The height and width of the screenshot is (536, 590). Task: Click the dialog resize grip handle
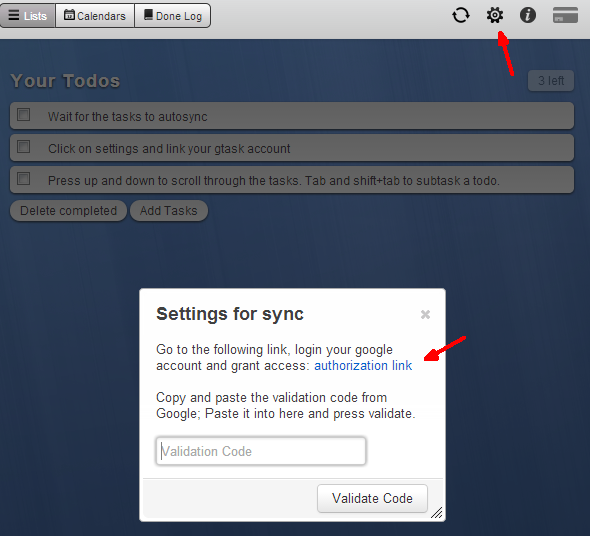[437, 513]
